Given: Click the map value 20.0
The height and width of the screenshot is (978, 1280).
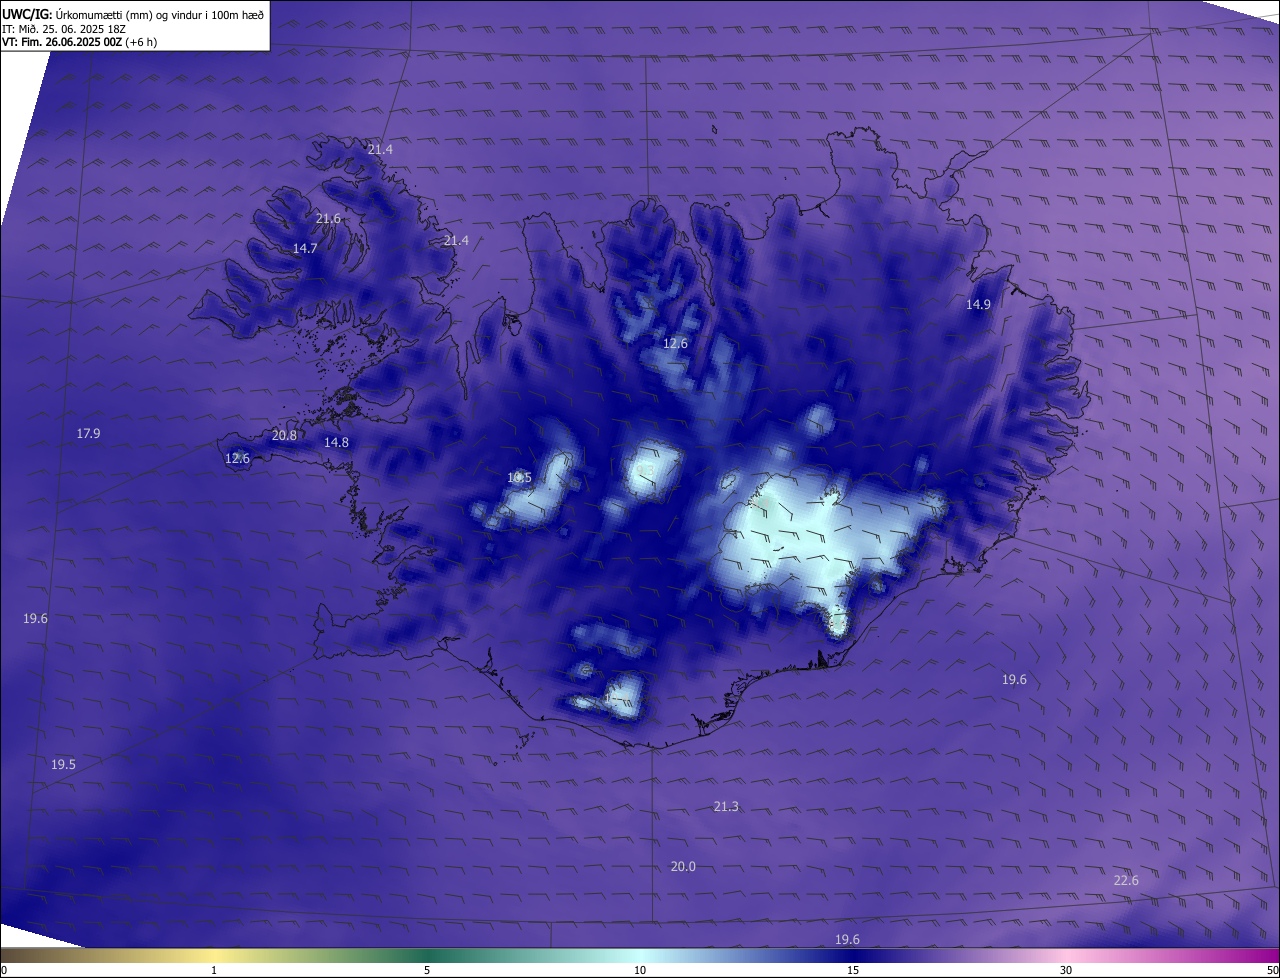Looking at the screenshot, I should click(x=683, y=866).
